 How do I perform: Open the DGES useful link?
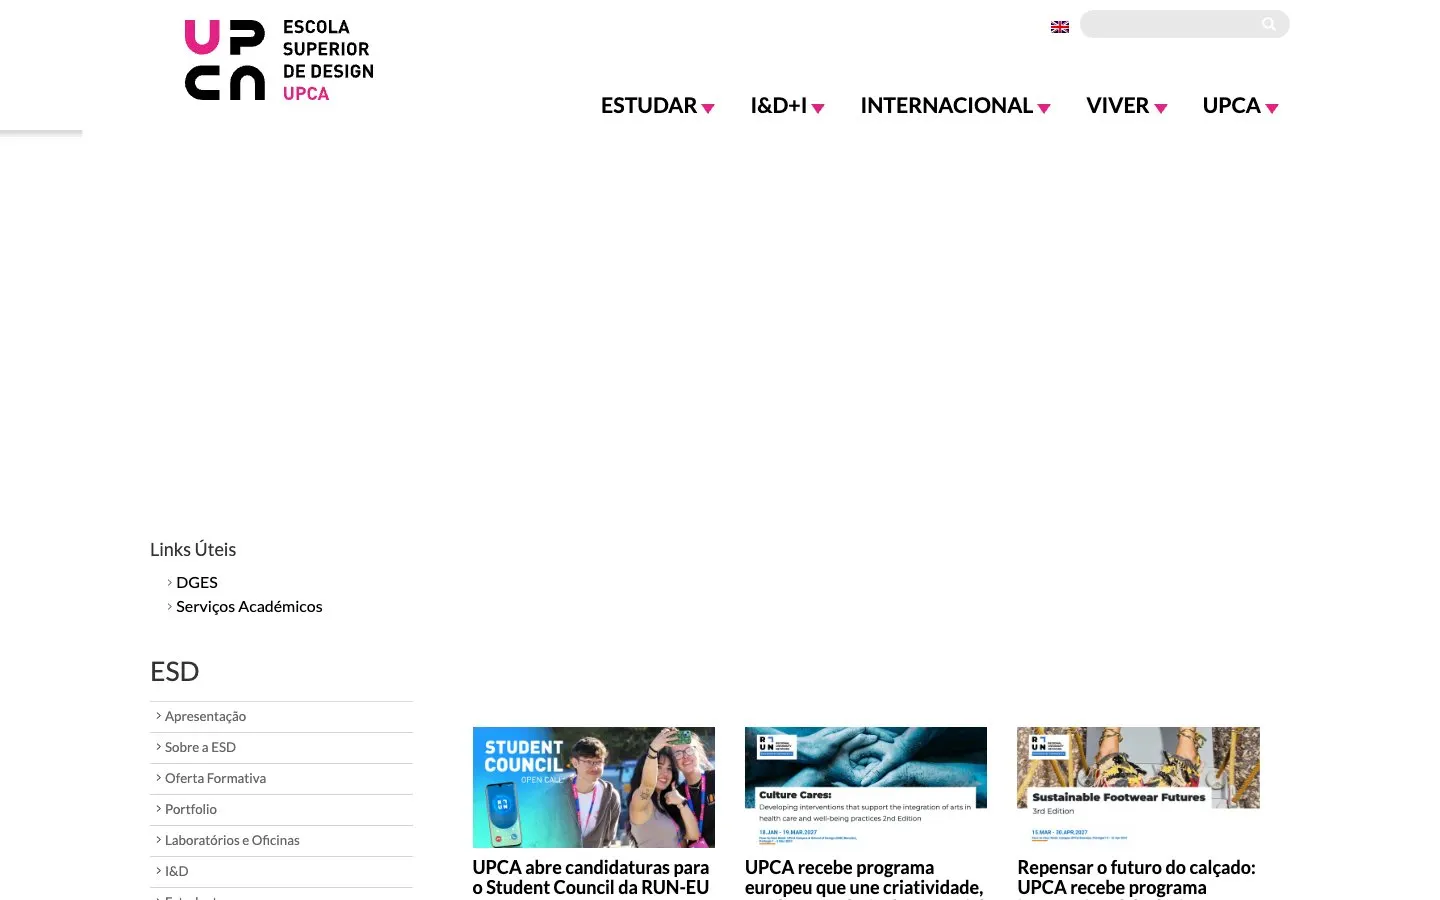pos(197,582)
